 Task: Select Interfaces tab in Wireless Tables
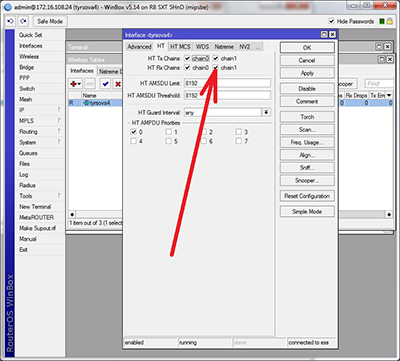(x=82, y=71)
